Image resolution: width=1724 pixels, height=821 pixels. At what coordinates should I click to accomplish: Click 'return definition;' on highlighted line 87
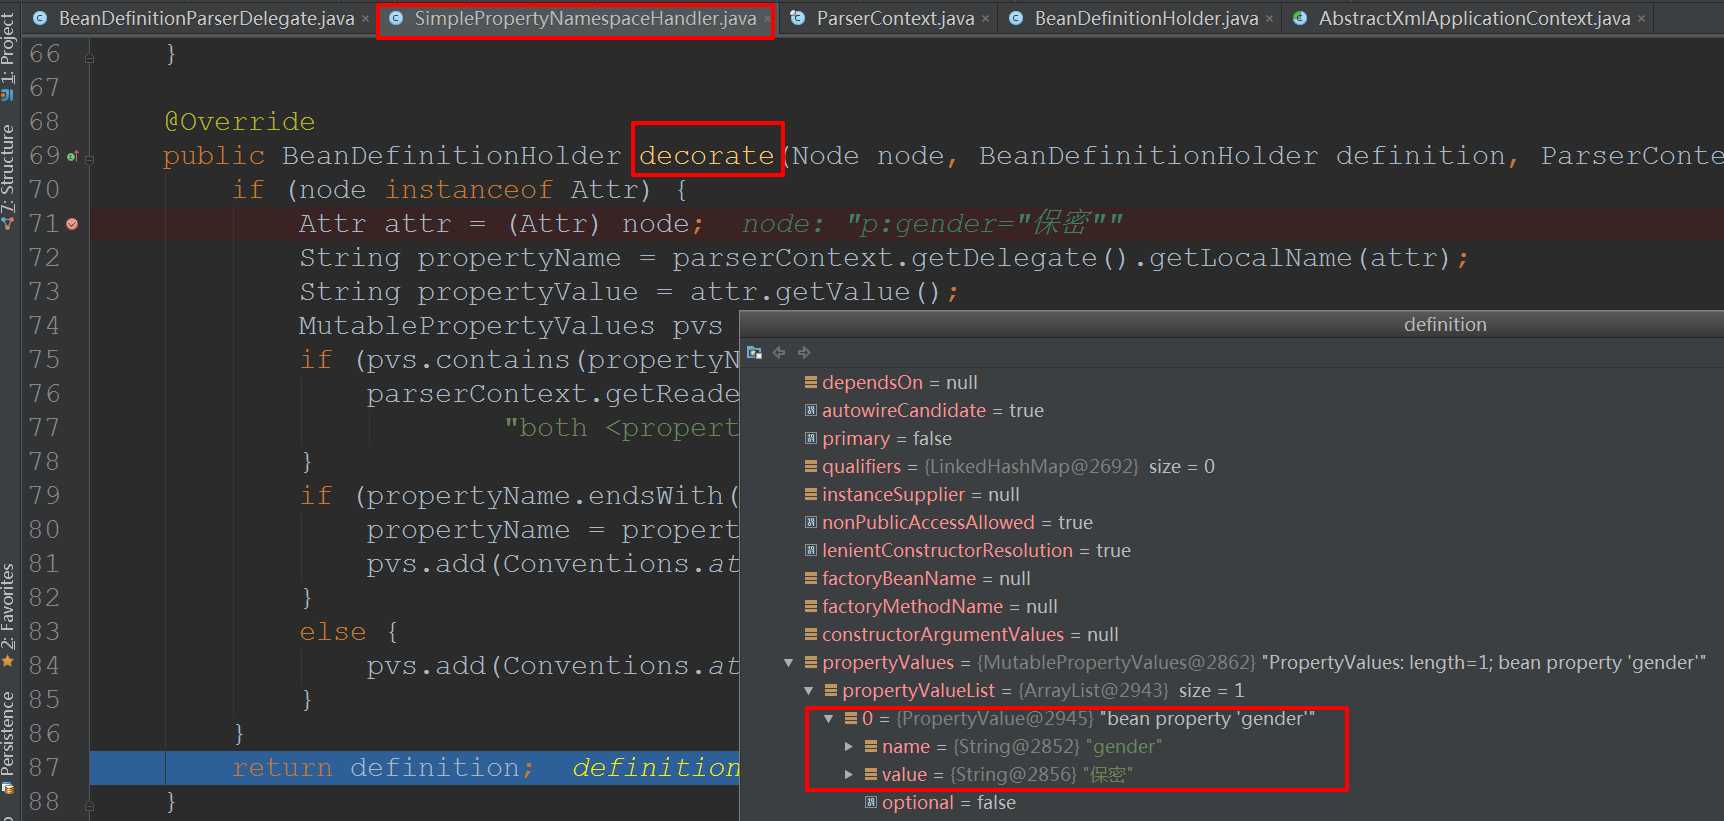click(x=384, y=768)
